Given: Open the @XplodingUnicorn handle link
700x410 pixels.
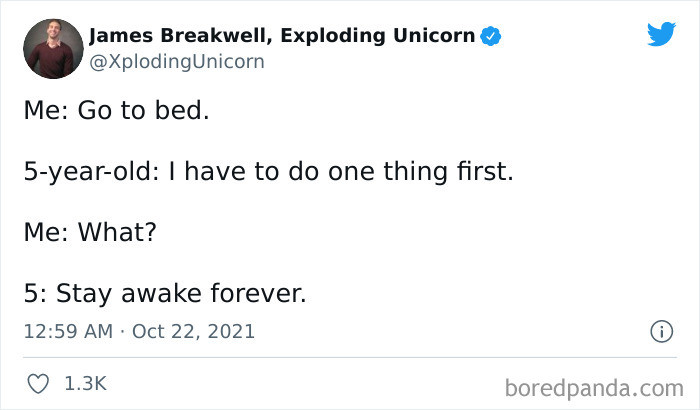Looking at the screenshot, I should tap(177, 61).
